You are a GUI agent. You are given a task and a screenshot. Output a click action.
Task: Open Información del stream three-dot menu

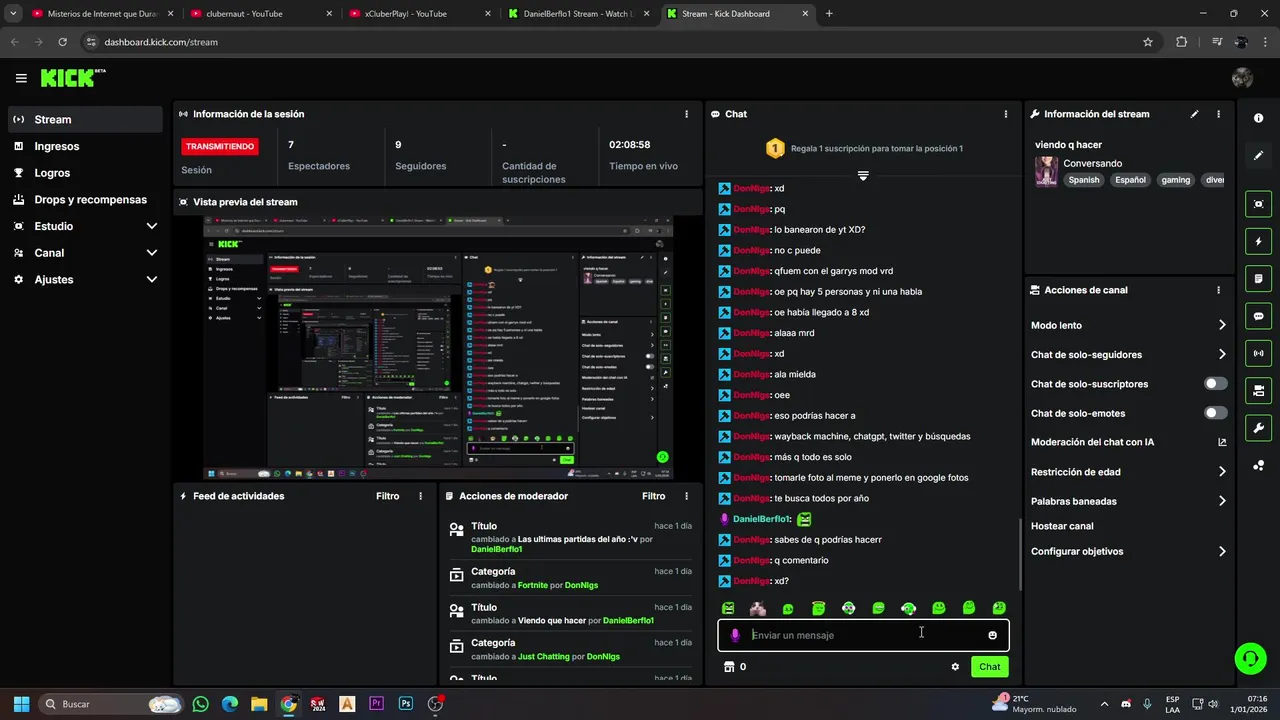(x=1218, y=114)
